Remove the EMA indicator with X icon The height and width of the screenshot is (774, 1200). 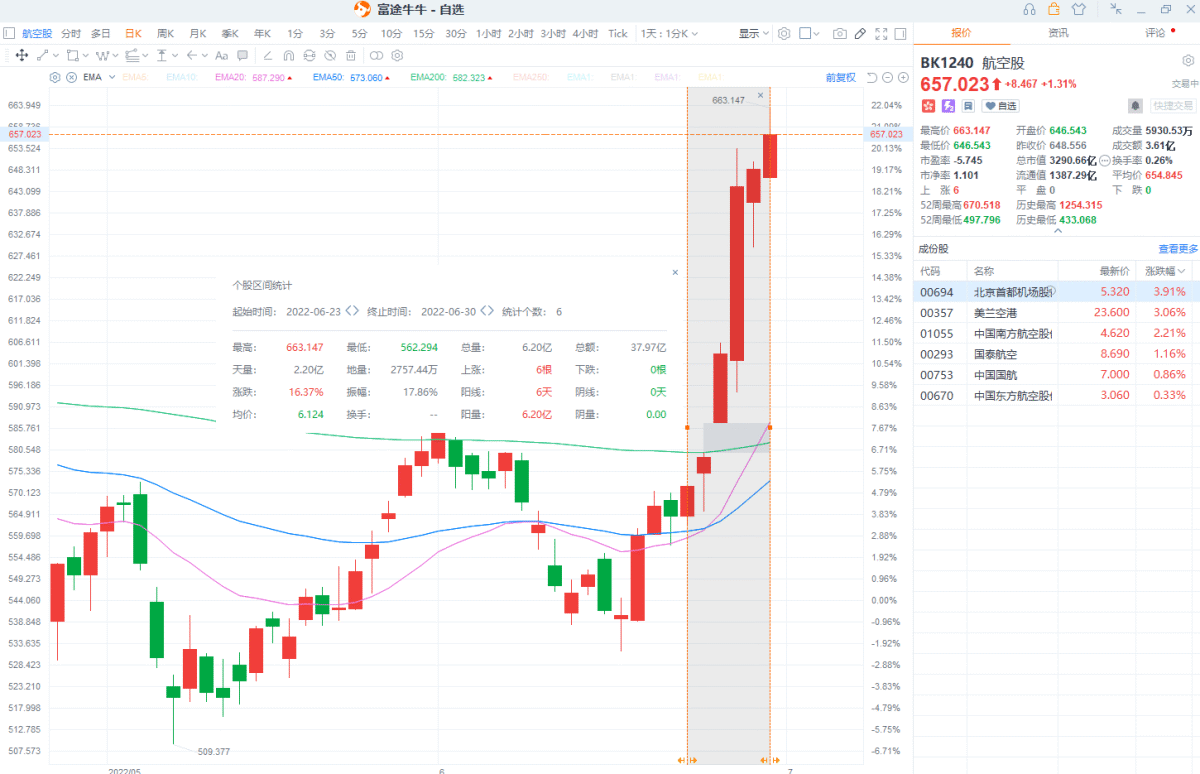pyautogui.click(x=71, y=77)
